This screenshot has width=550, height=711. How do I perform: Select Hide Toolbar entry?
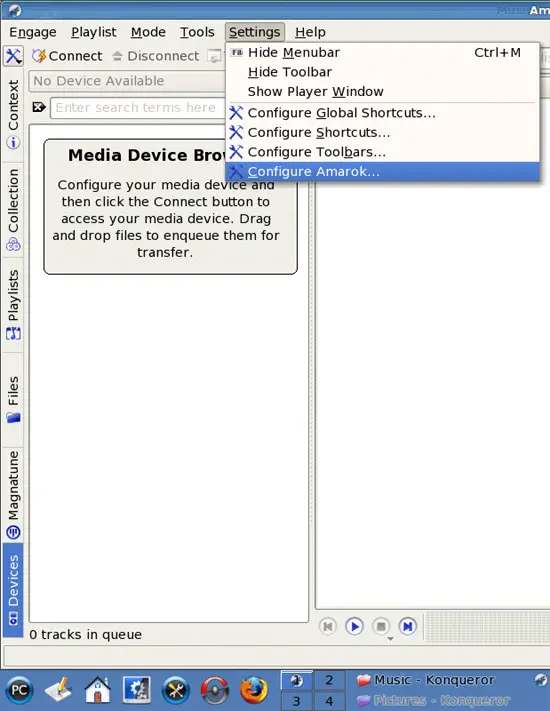click(382, 72)
